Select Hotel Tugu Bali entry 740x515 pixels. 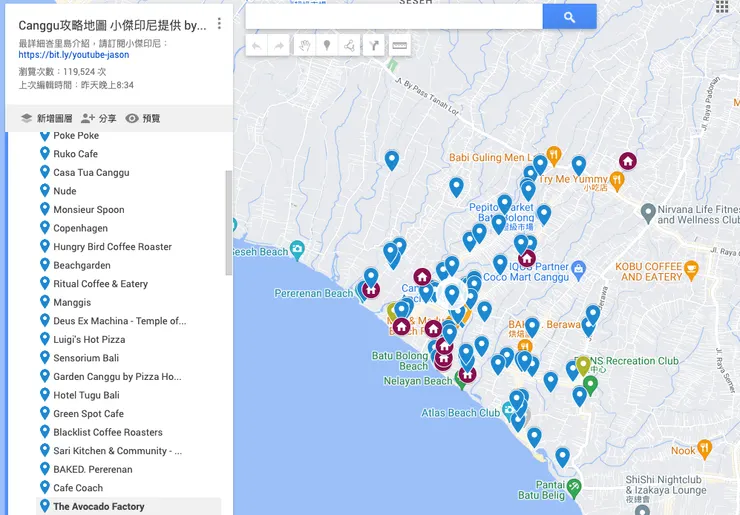click(x=86, y=395)
